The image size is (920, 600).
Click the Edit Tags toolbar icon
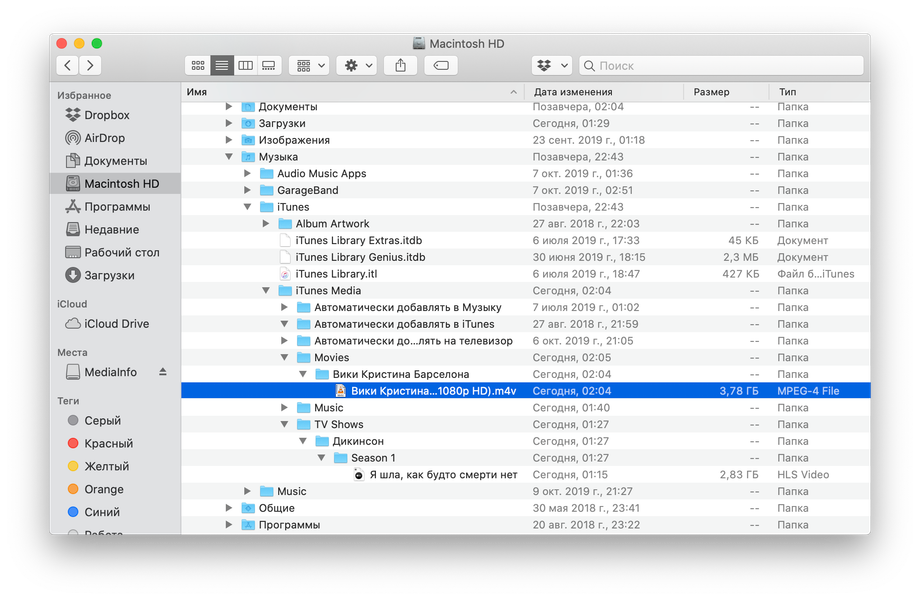(x=441, y=66)
